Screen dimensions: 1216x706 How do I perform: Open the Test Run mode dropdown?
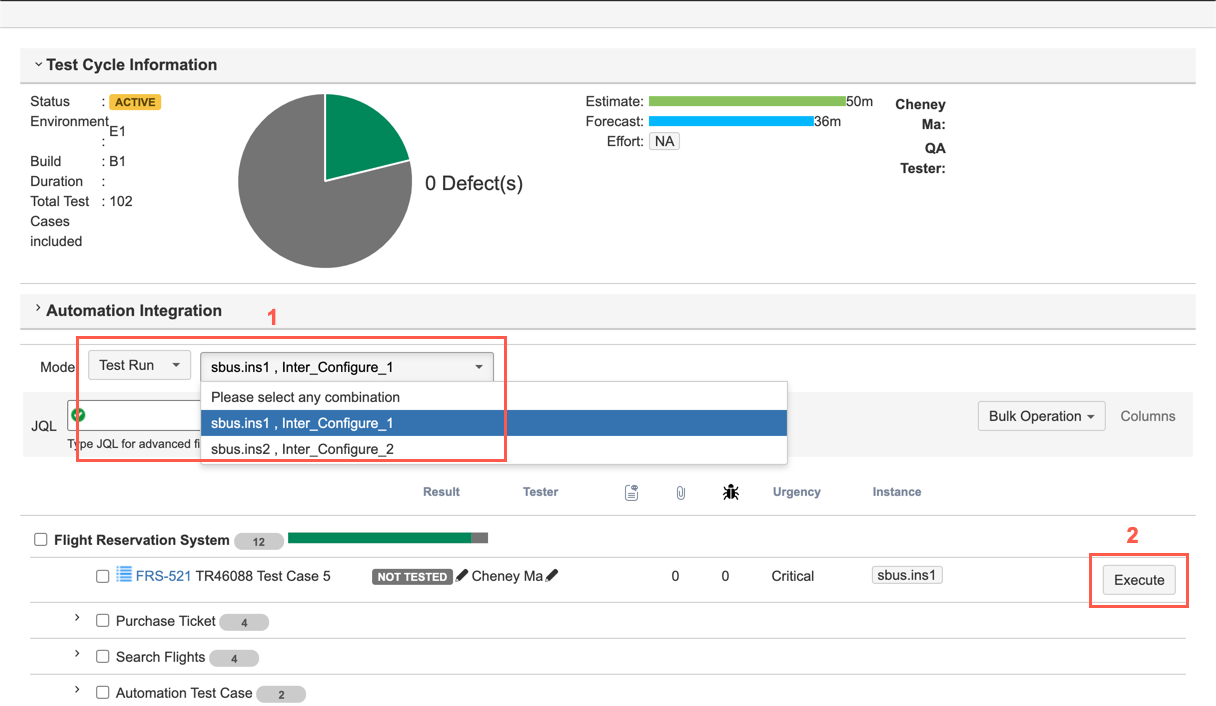[139, 366]
